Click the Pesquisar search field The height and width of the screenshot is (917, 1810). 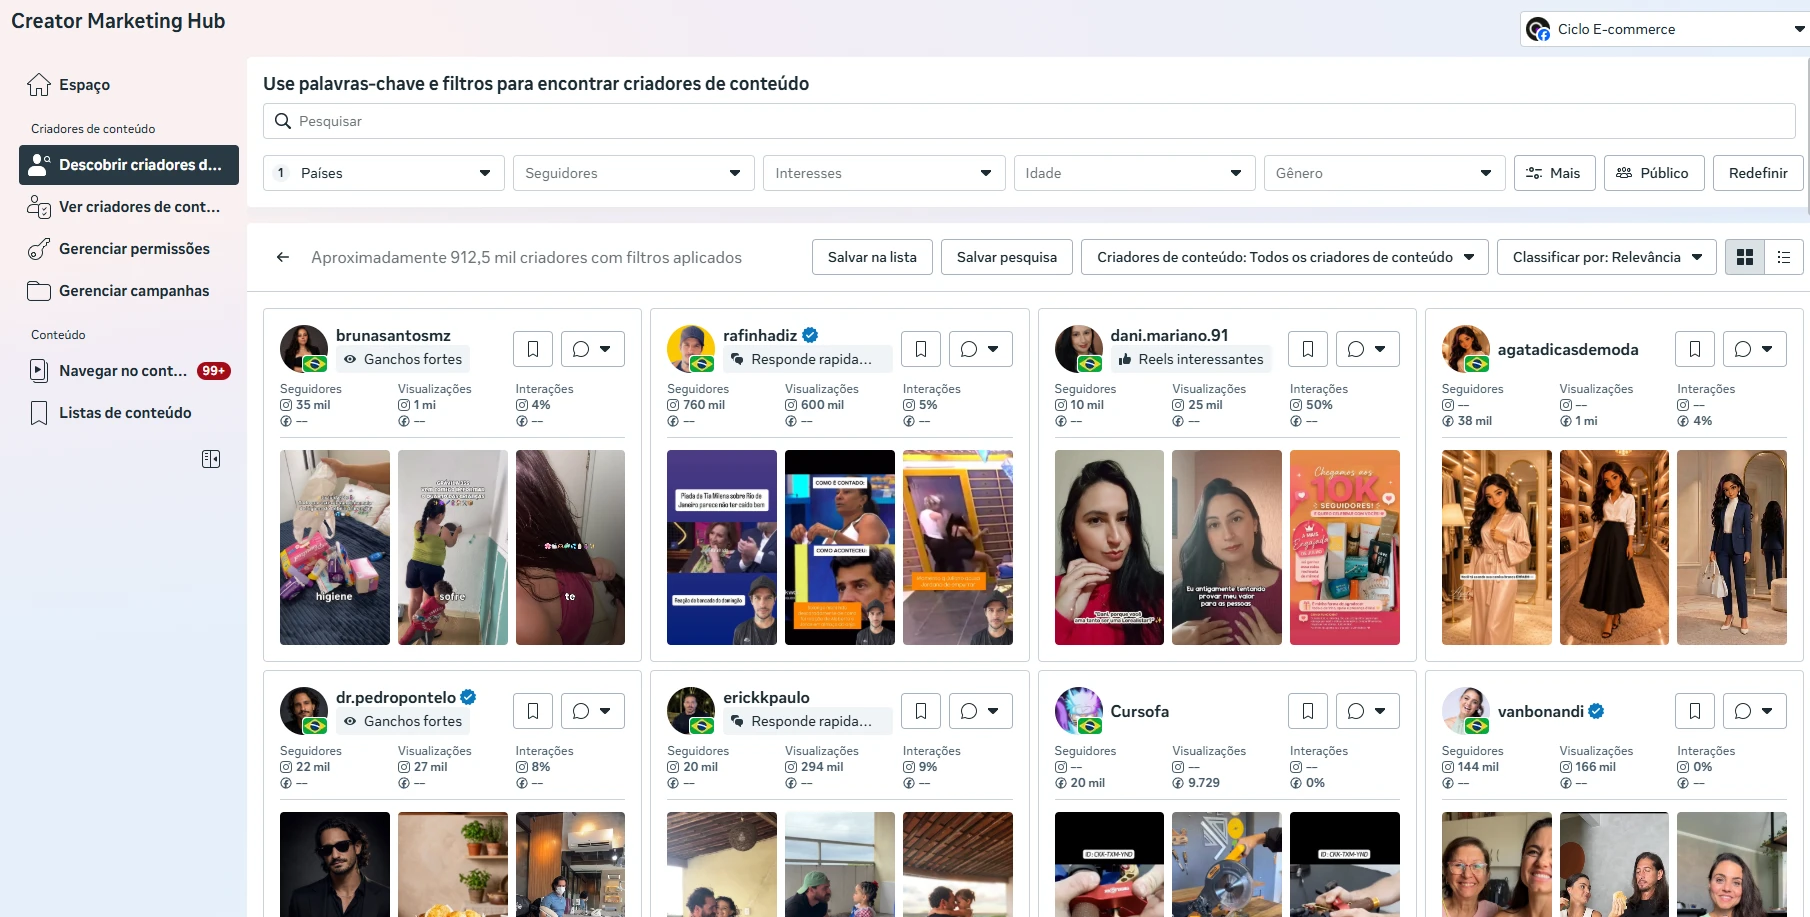pos(1029,121)
